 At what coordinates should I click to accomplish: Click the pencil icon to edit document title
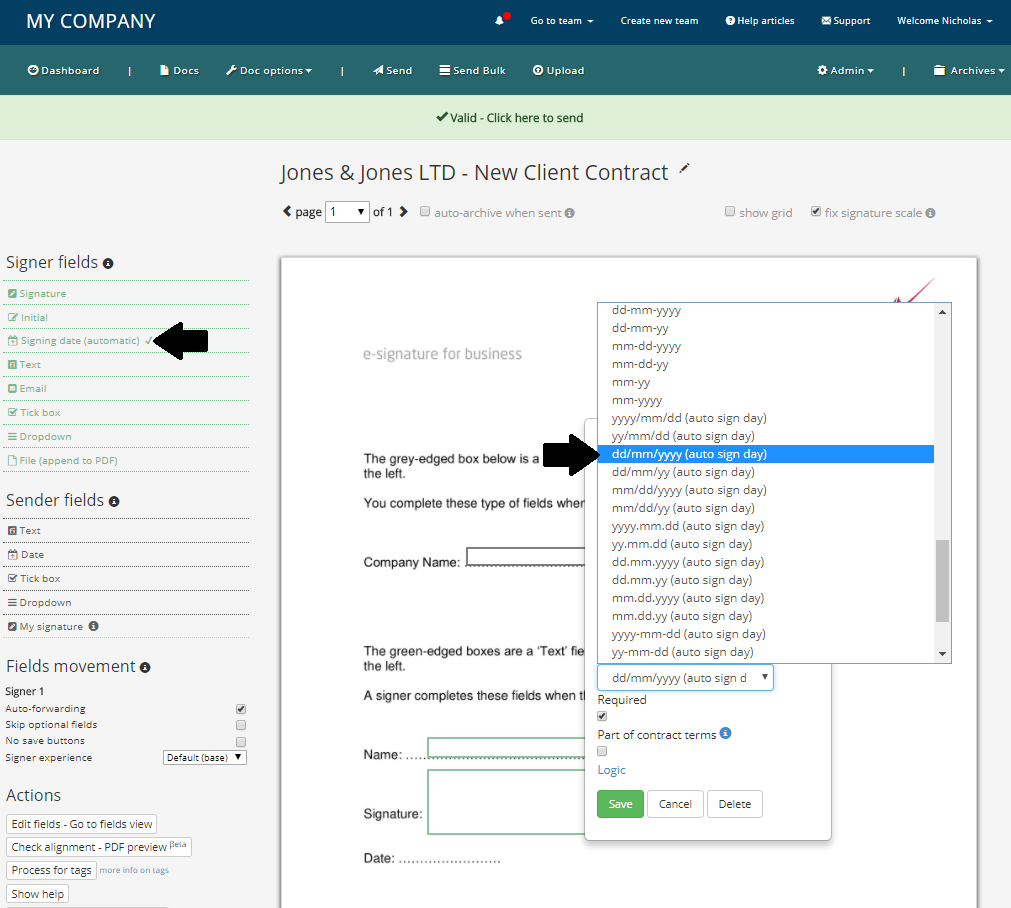pyautogui.click(x=685, y=169)
